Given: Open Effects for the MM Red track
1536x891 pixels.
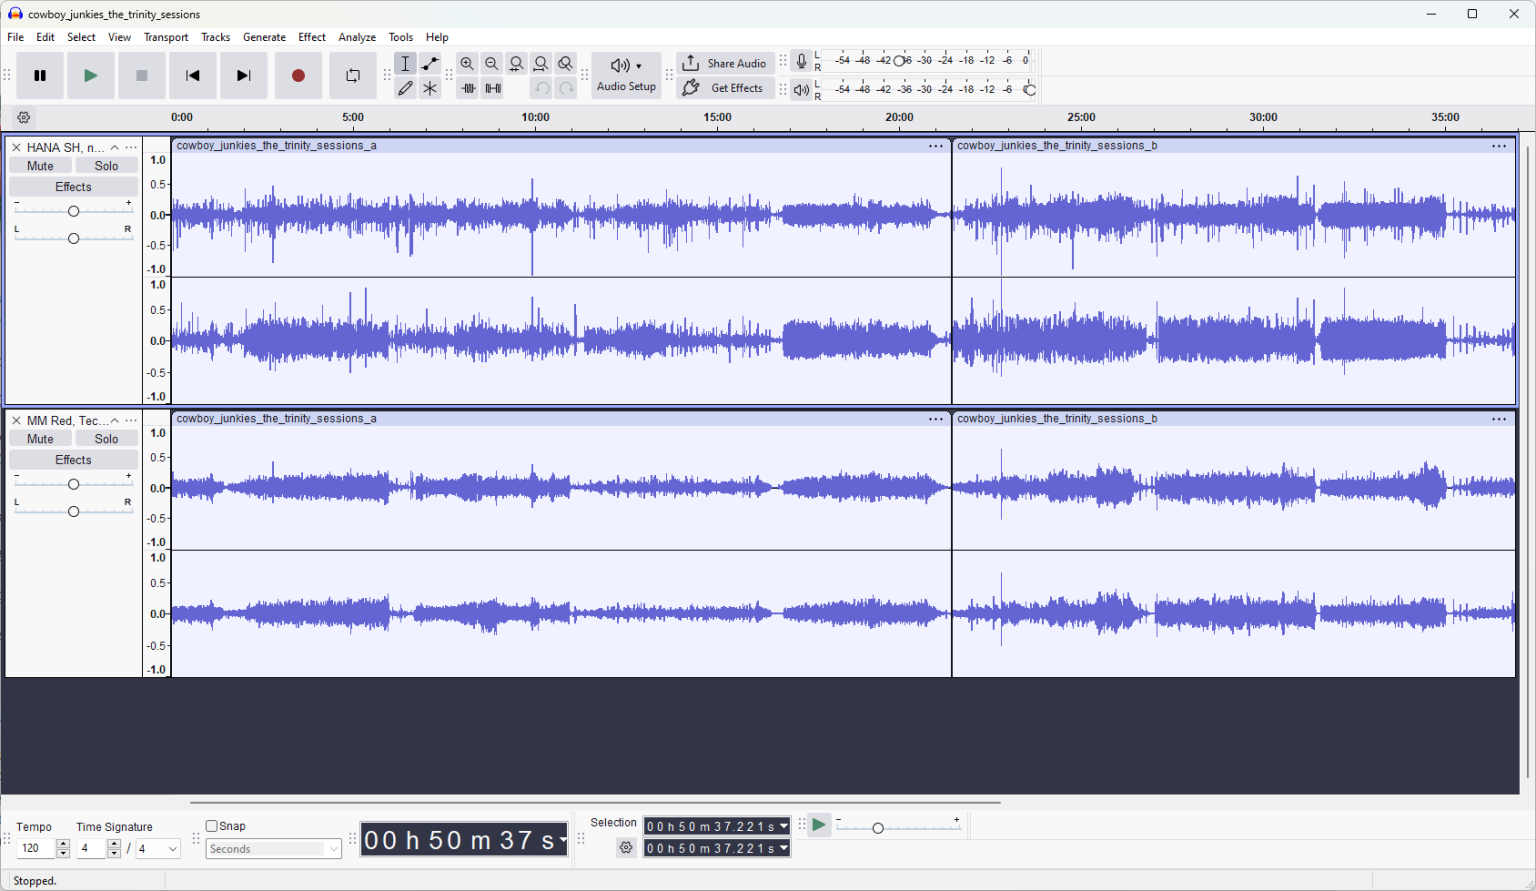Looking at the screenshot, I should (73, 460).
